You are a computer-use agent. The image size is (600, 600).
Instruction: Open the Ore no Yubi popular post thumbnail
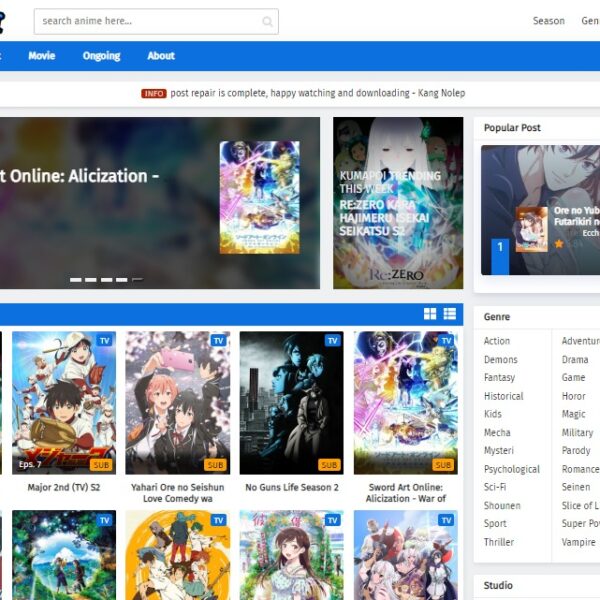(532, 229)
